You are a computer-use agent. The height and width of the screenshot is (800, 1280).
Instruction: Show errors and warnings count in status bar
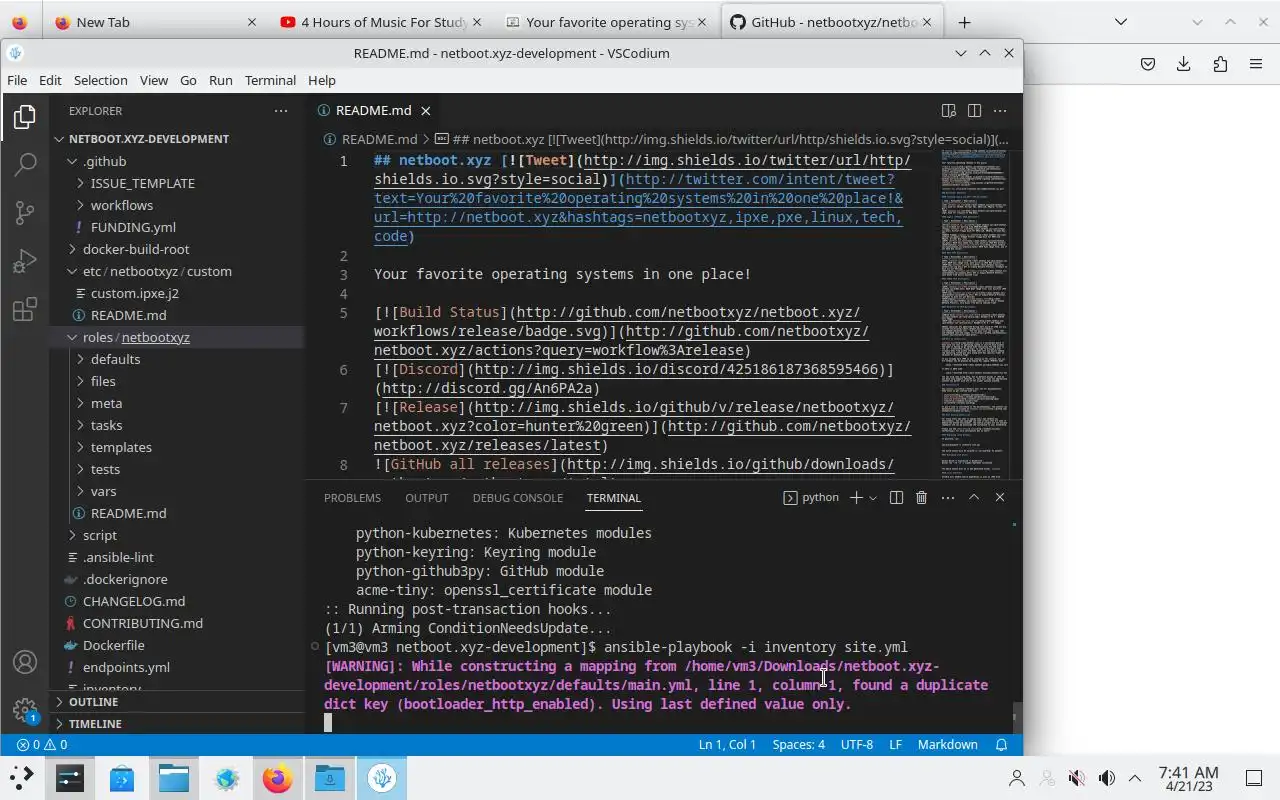pos(42,745)
